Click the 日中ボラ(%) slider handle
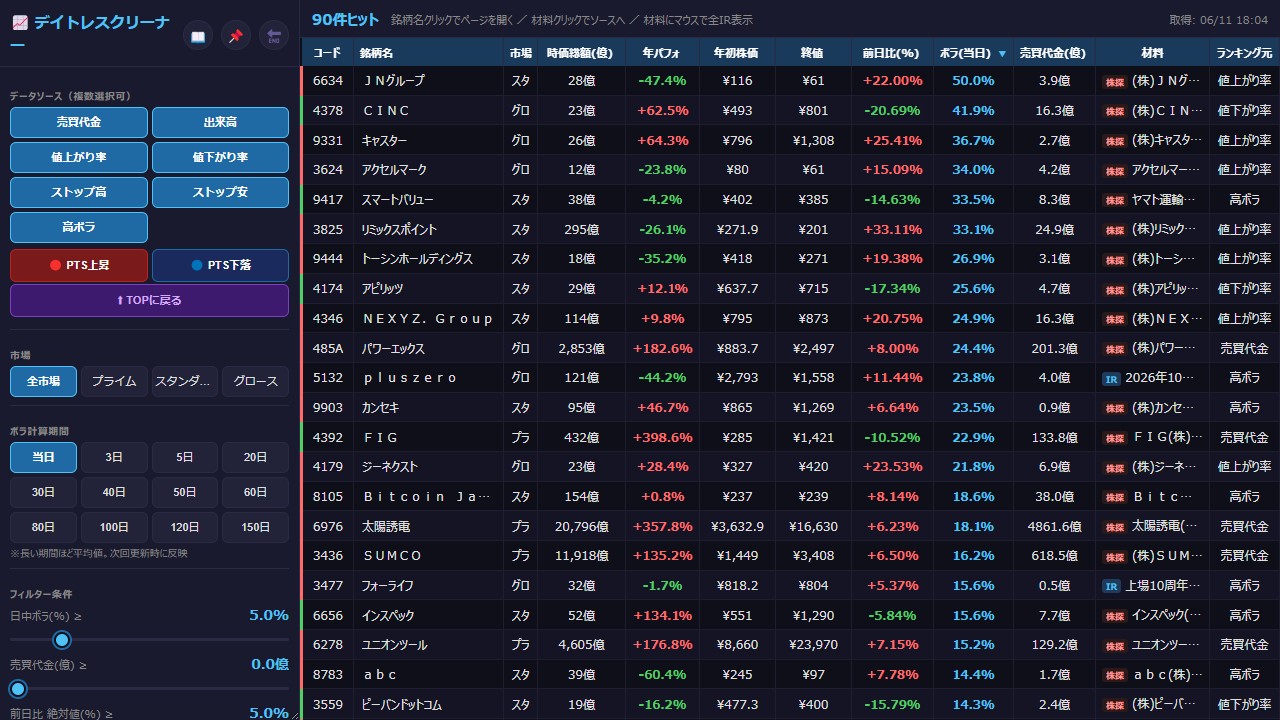This screenshot has height=720, width=1280. (62, 640)
